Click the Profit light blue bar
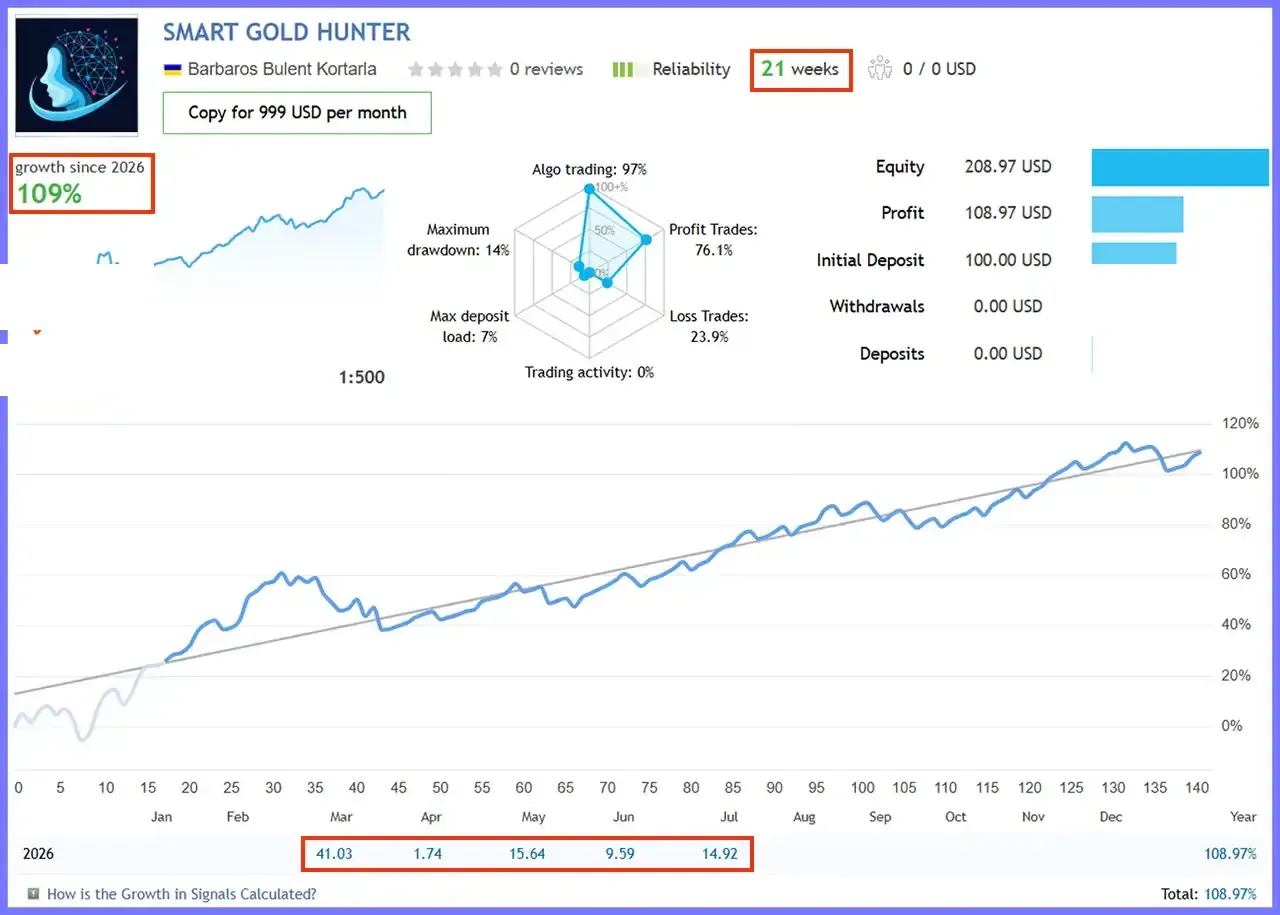This screenshot has width=1280, height=915. click(x=1138, y=214)
